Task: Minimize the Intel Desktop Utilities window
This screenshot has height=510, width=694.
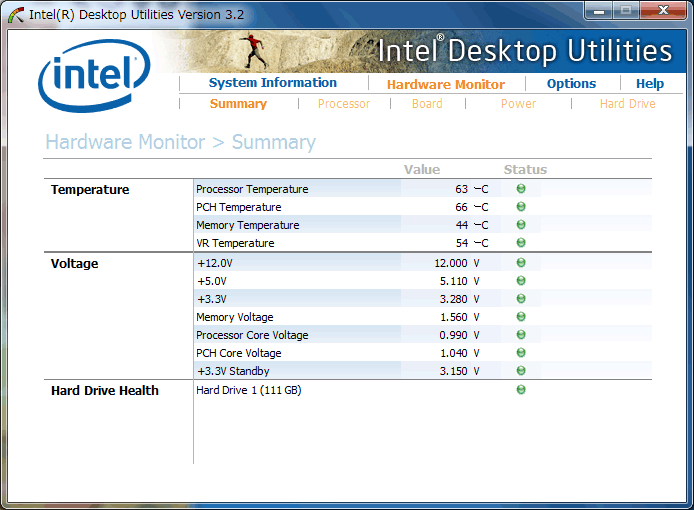Action: 599,11
